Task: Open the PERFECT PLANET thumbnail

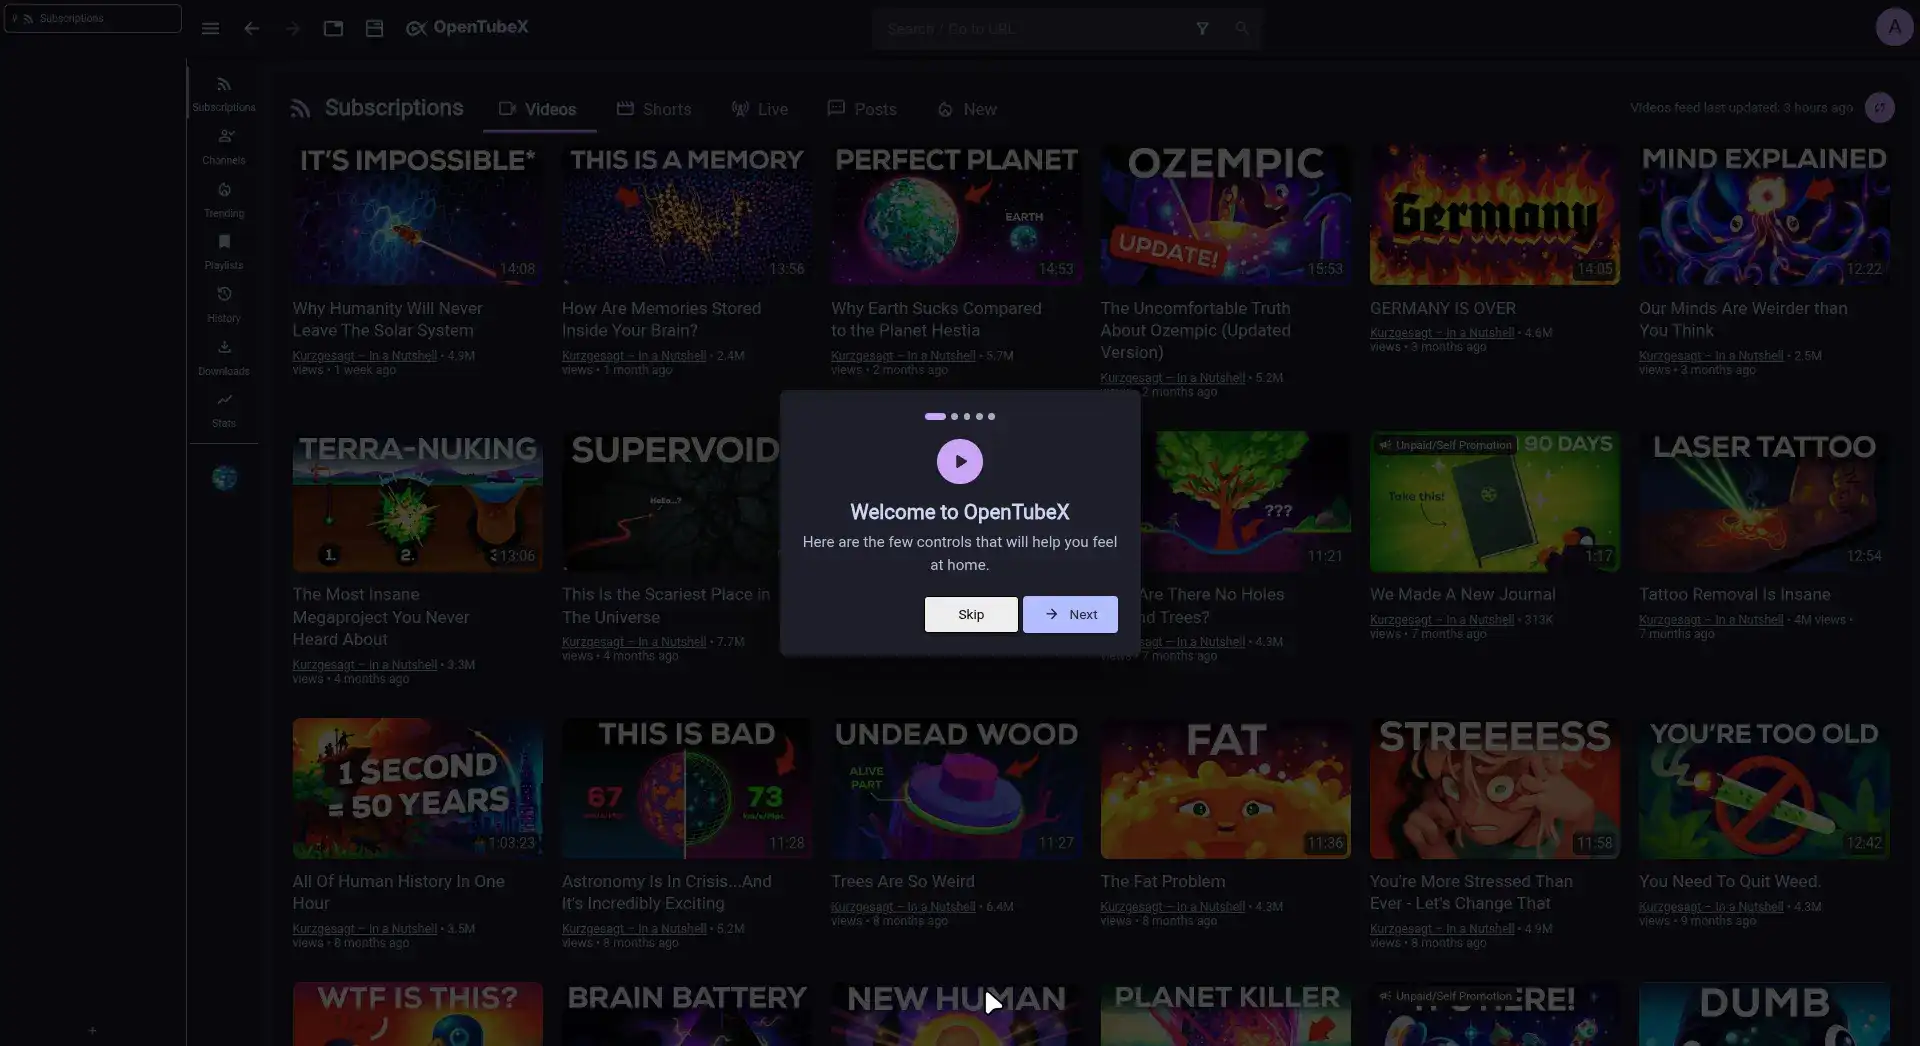Action: click(956, 215)
